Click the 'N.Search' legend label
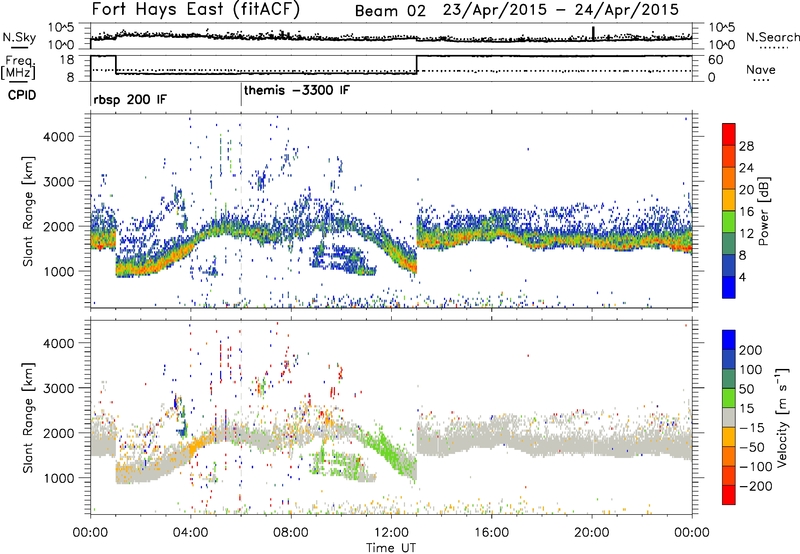The image size is (800, 554). click(x=773, y=37)
